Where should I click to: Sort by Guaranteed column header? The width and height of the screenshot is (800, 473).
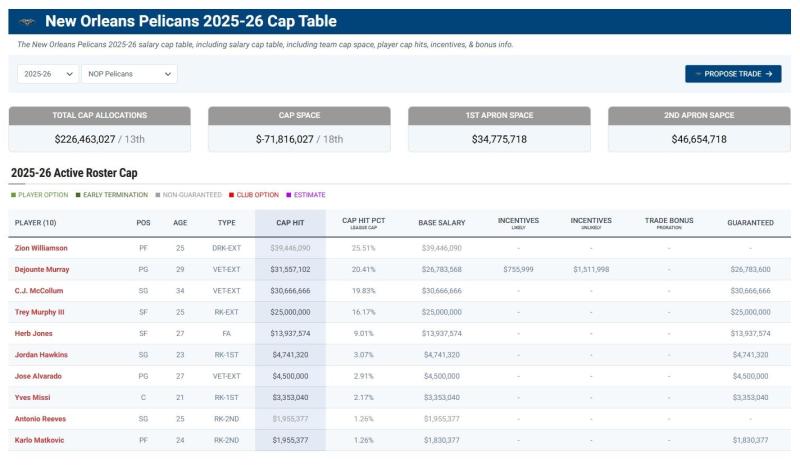(751, 223)
